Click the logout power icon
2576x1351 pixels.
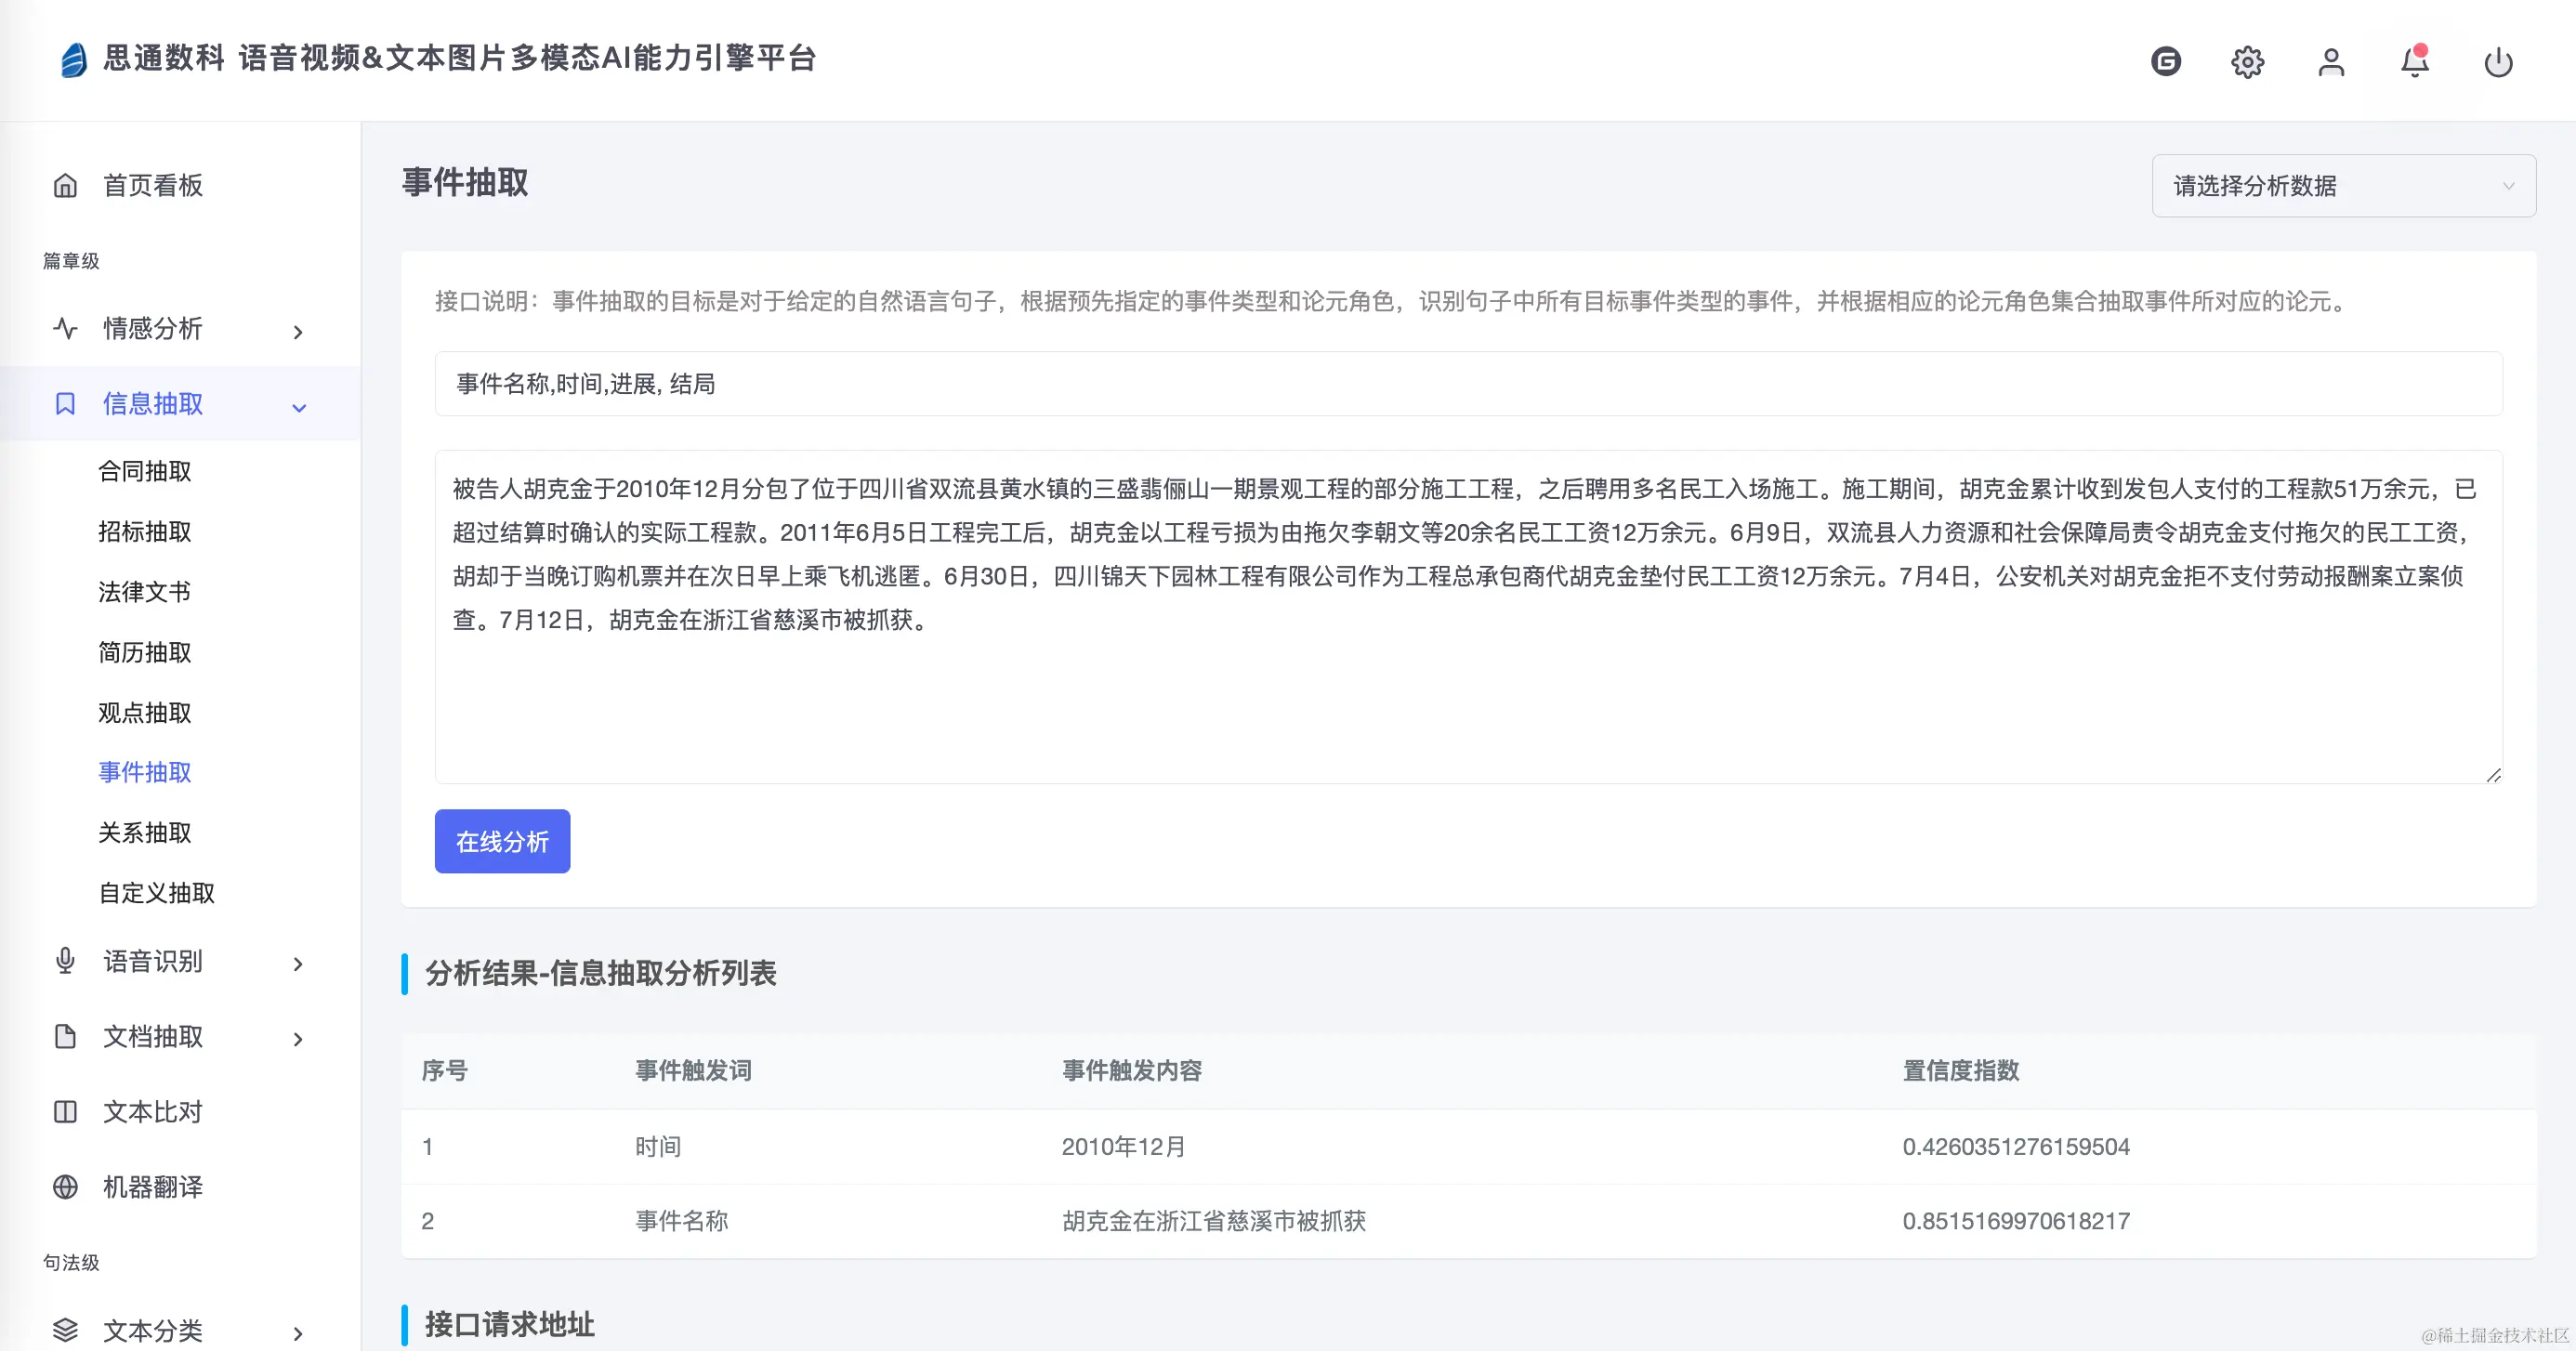[2499, 62]
